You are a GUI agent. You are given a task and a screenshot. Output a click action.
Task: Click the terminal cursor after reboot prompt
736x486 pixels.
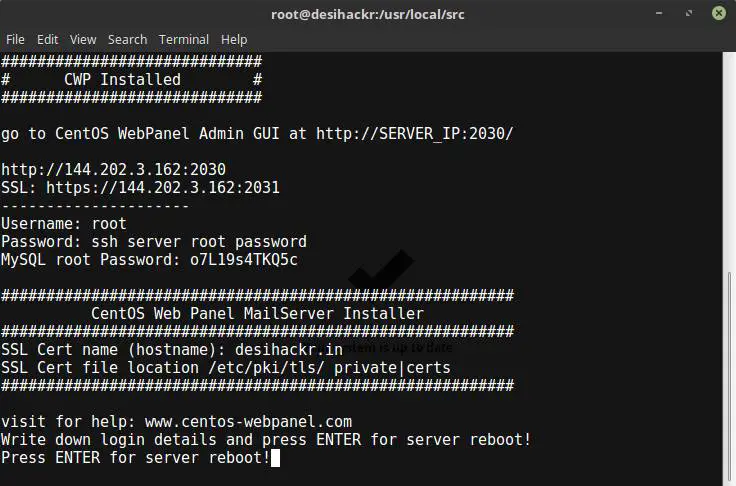[x=275, y=458]
